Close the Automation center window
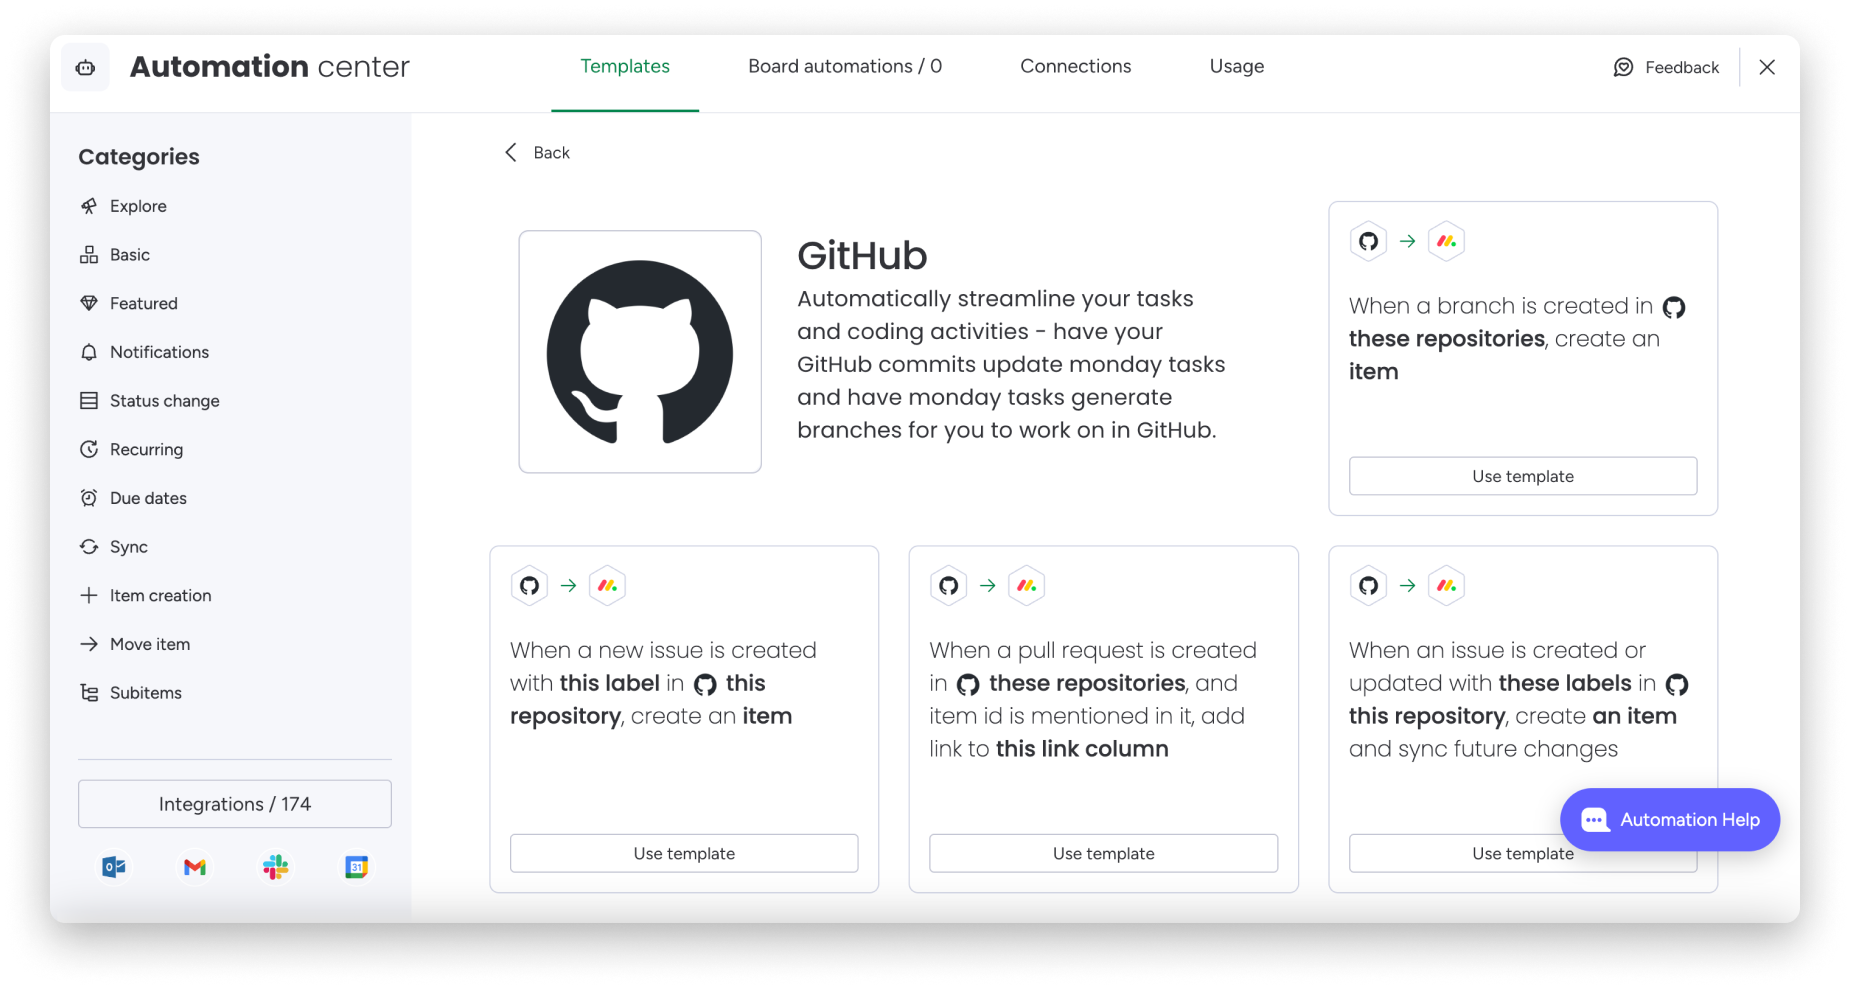 tap(1767, 67)
